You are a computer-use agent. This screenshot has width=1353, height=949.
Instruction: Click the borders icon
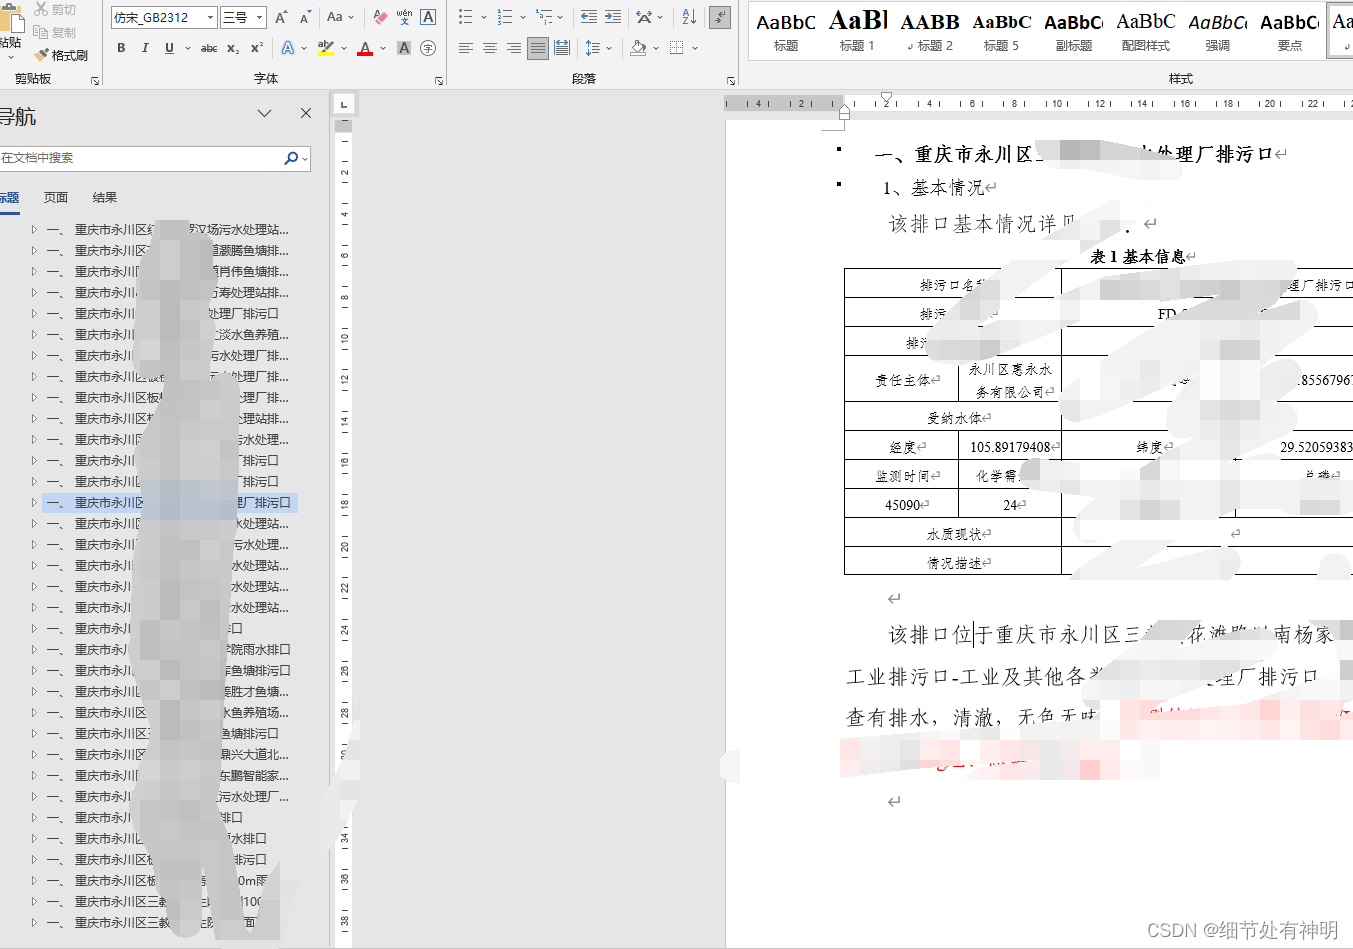677,47
